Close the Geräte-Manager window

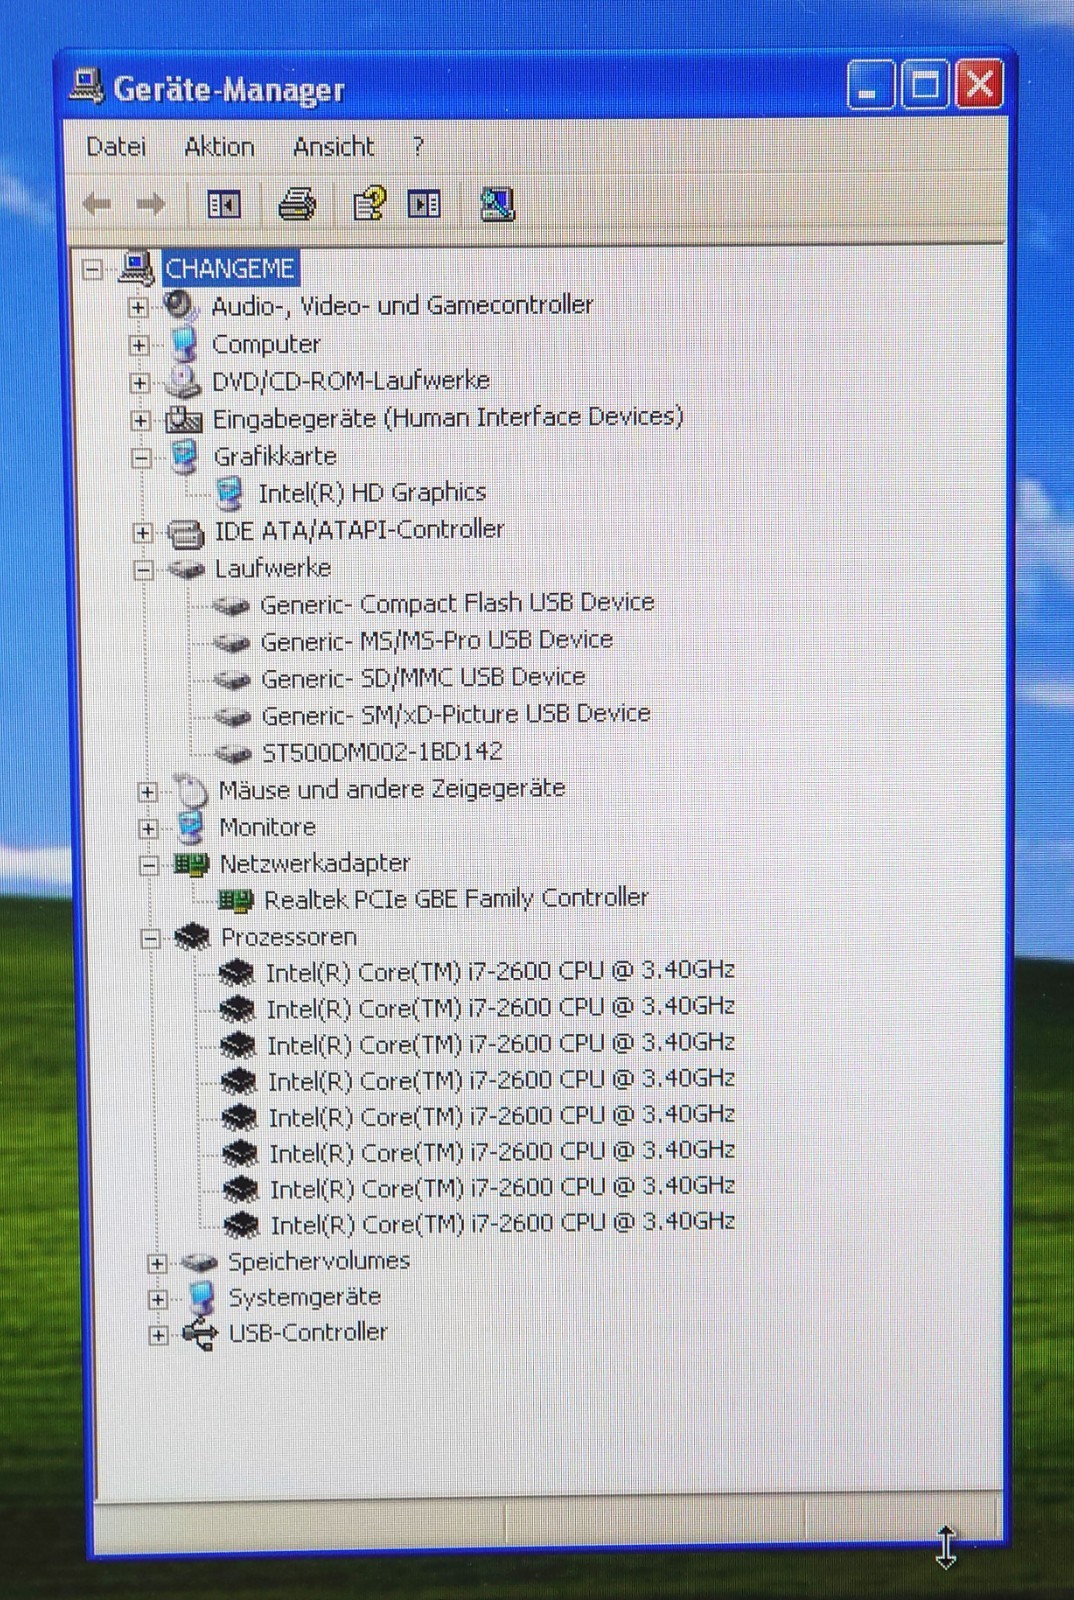pos(980,84)
